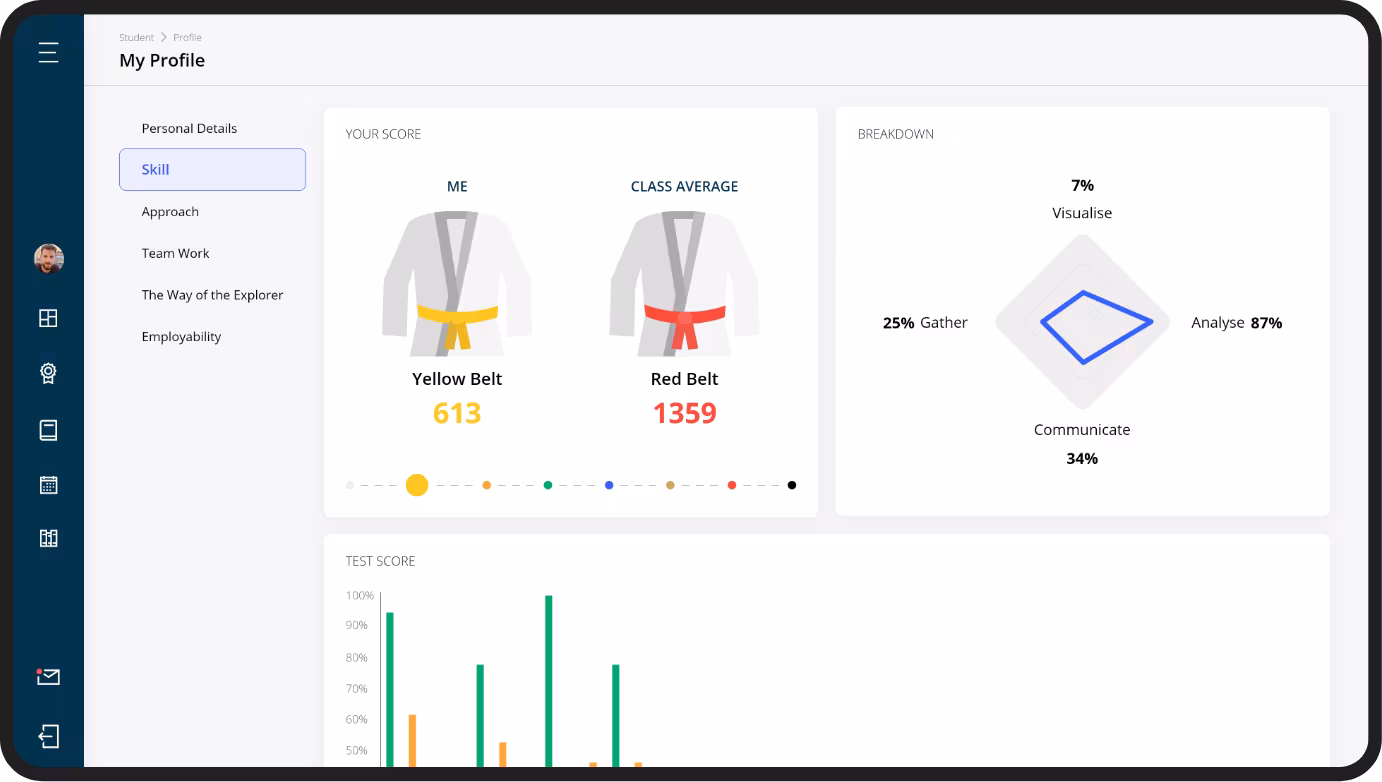Click the black belt level dot
This screenshot has width=1382, height=782.
coord(792,485)
